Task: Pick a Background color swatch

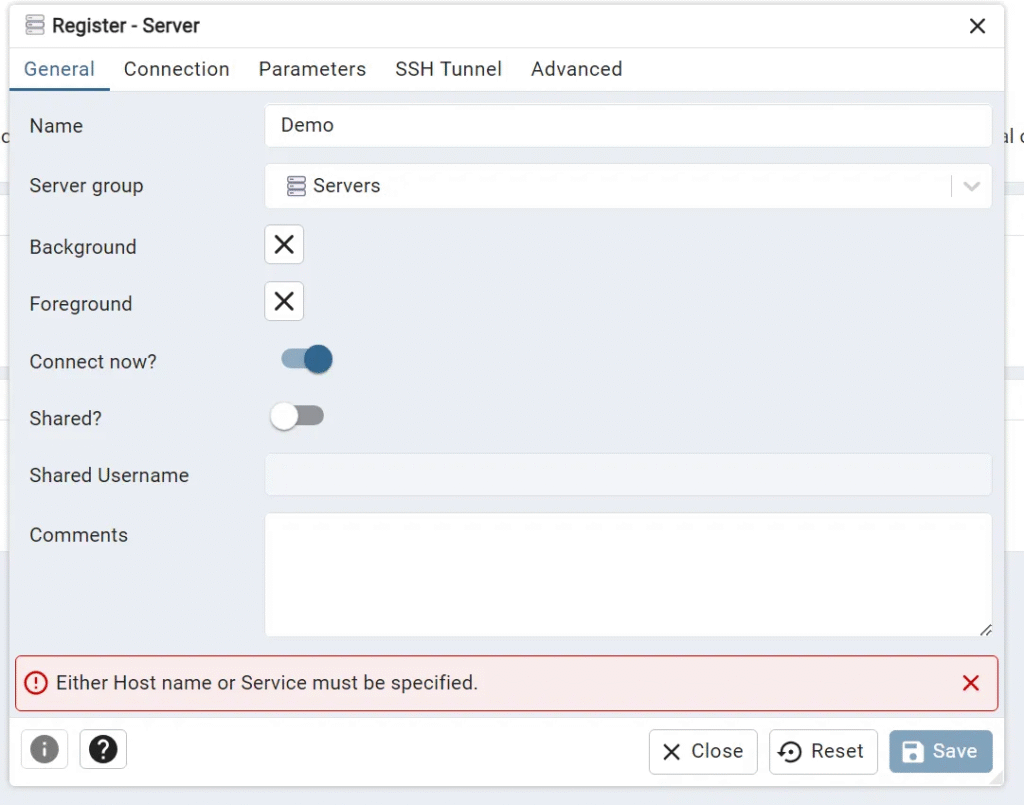Action: pos(284,245)
